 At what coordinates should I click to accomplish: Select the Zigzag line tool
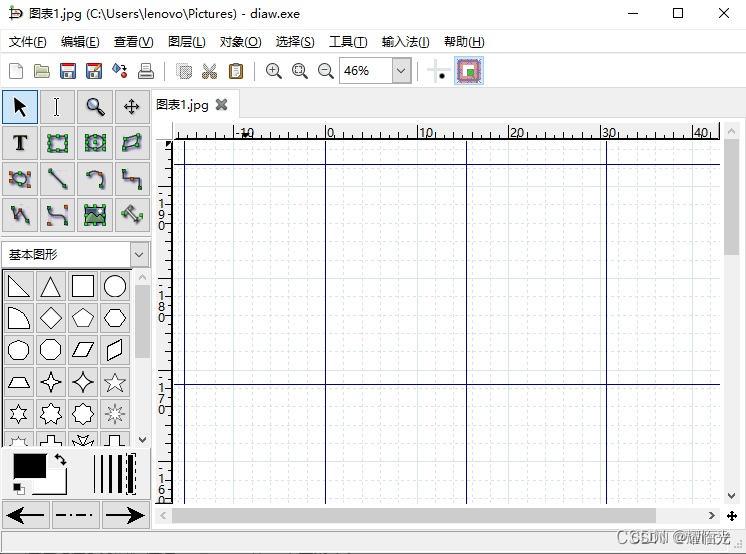pyautogui.click(x=132, y=179)
